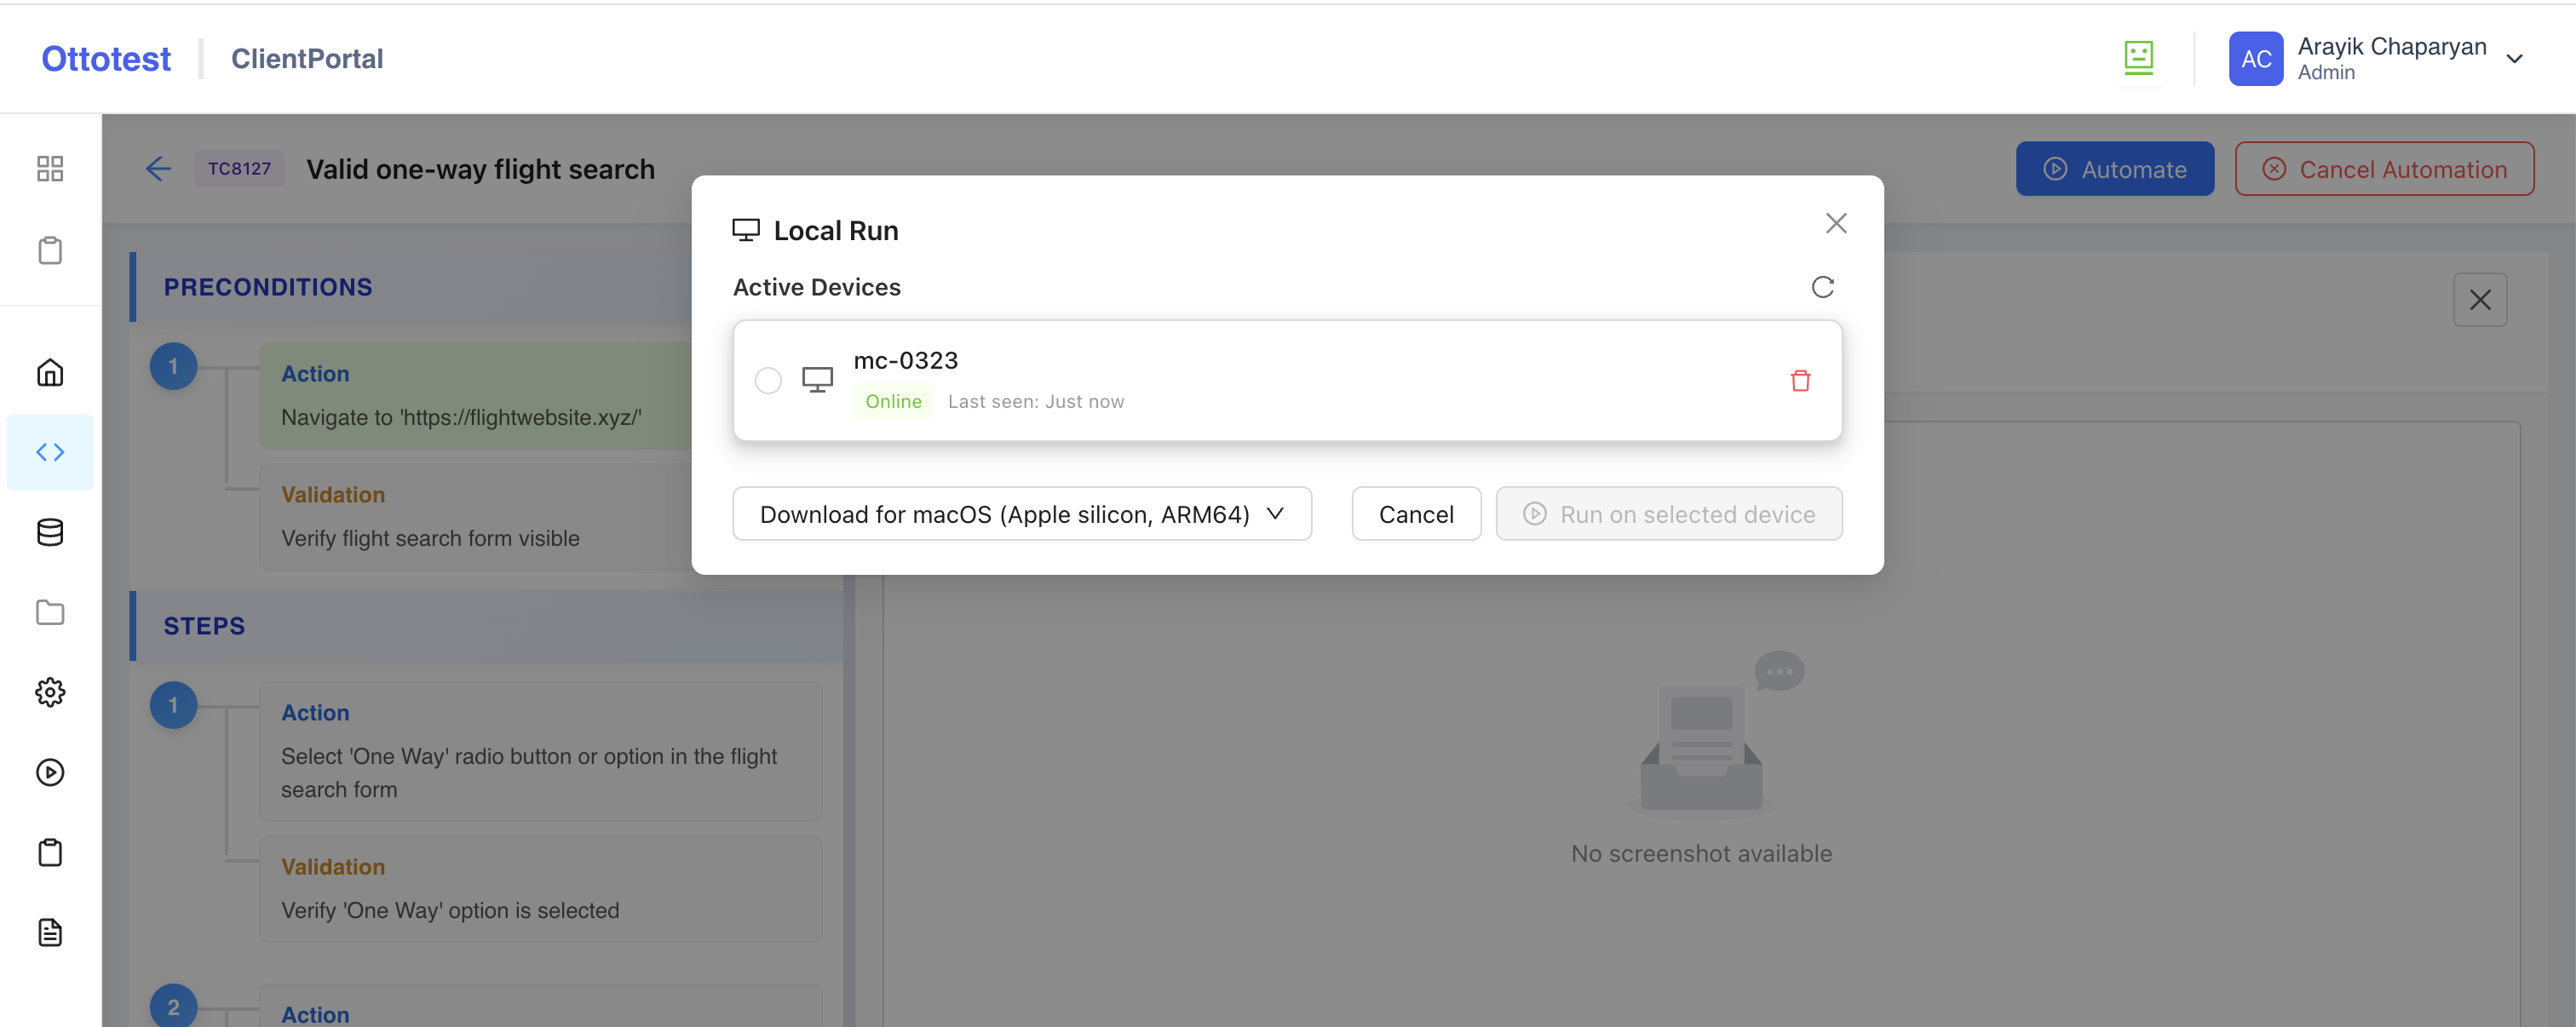
Task: Open the Download for macOS dropdown
Action: coord(1021,514)
